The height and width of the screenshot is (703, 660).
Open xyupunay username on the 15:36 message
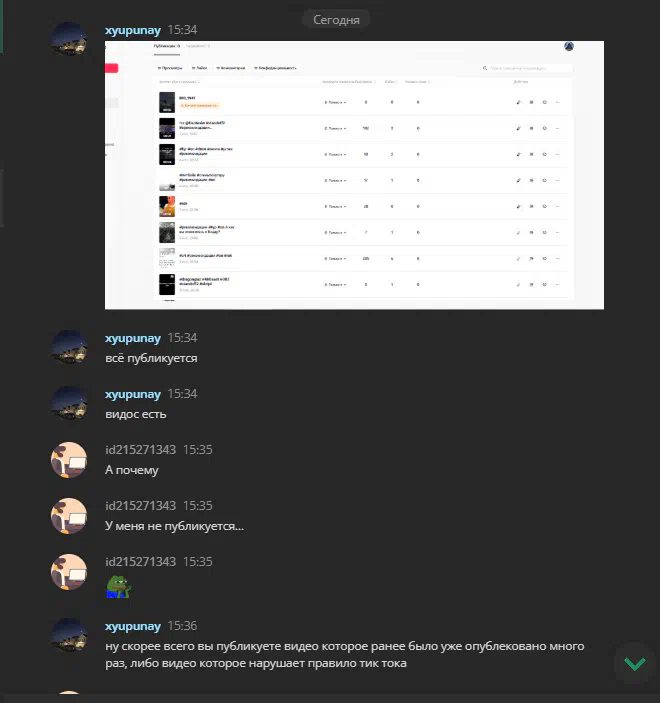[x=133, y=626]
